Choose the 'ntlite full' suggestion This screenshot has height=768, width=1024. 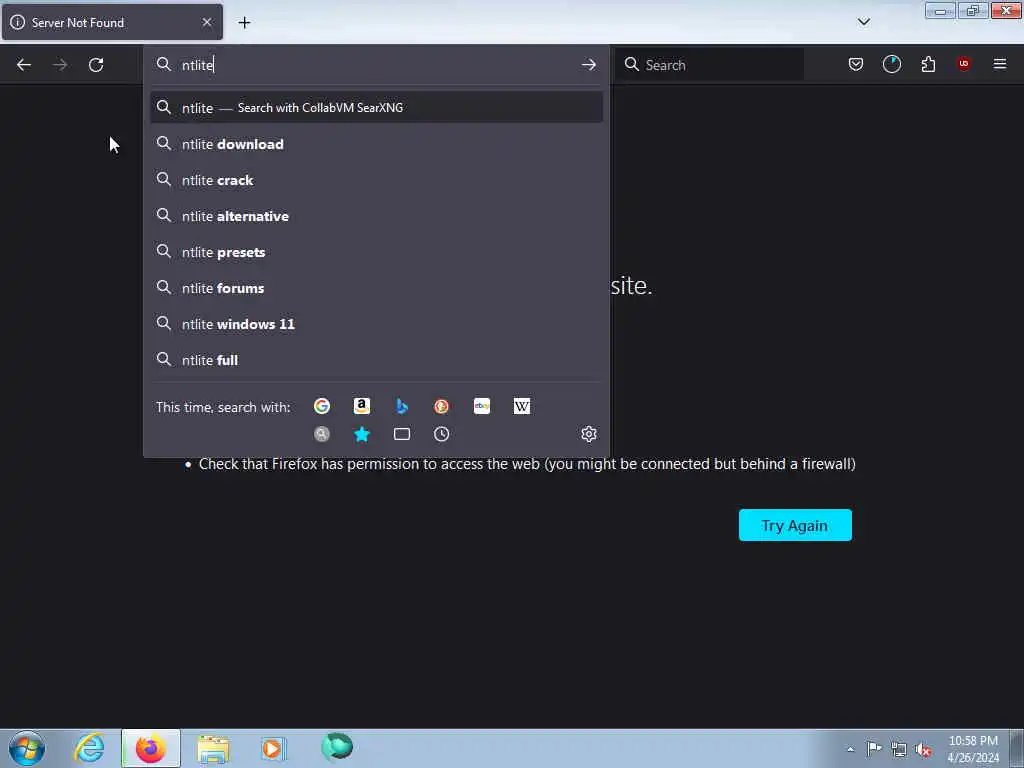click(377, 359)
